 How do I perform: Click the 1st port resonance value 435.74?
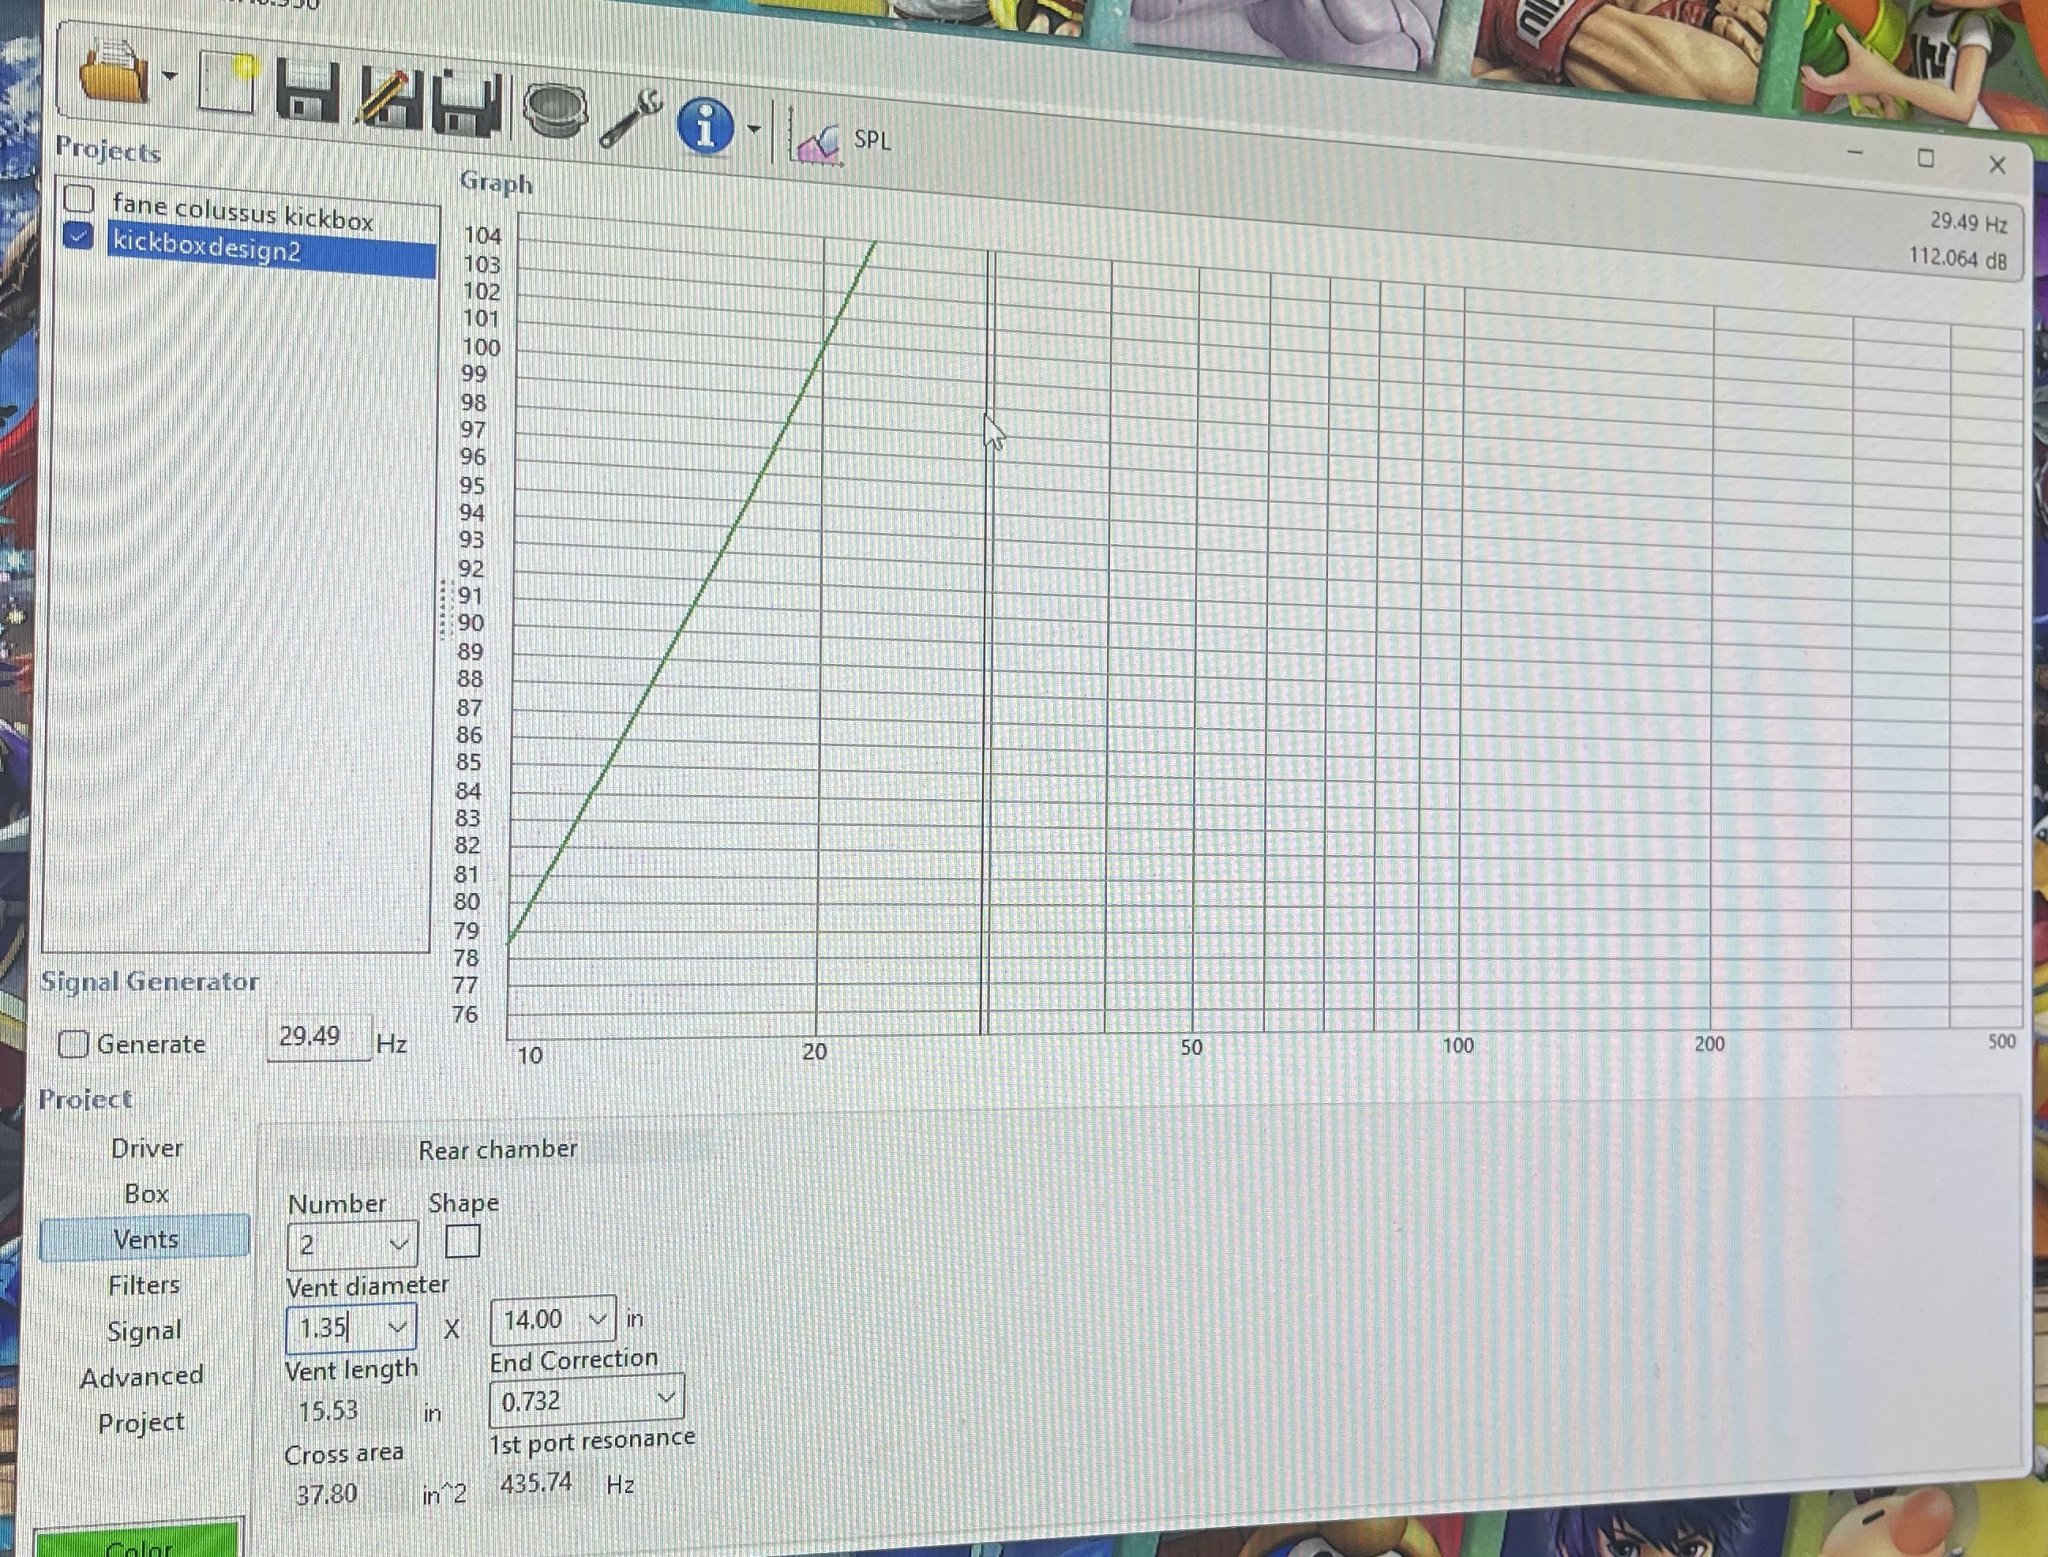pos(536,1482)
